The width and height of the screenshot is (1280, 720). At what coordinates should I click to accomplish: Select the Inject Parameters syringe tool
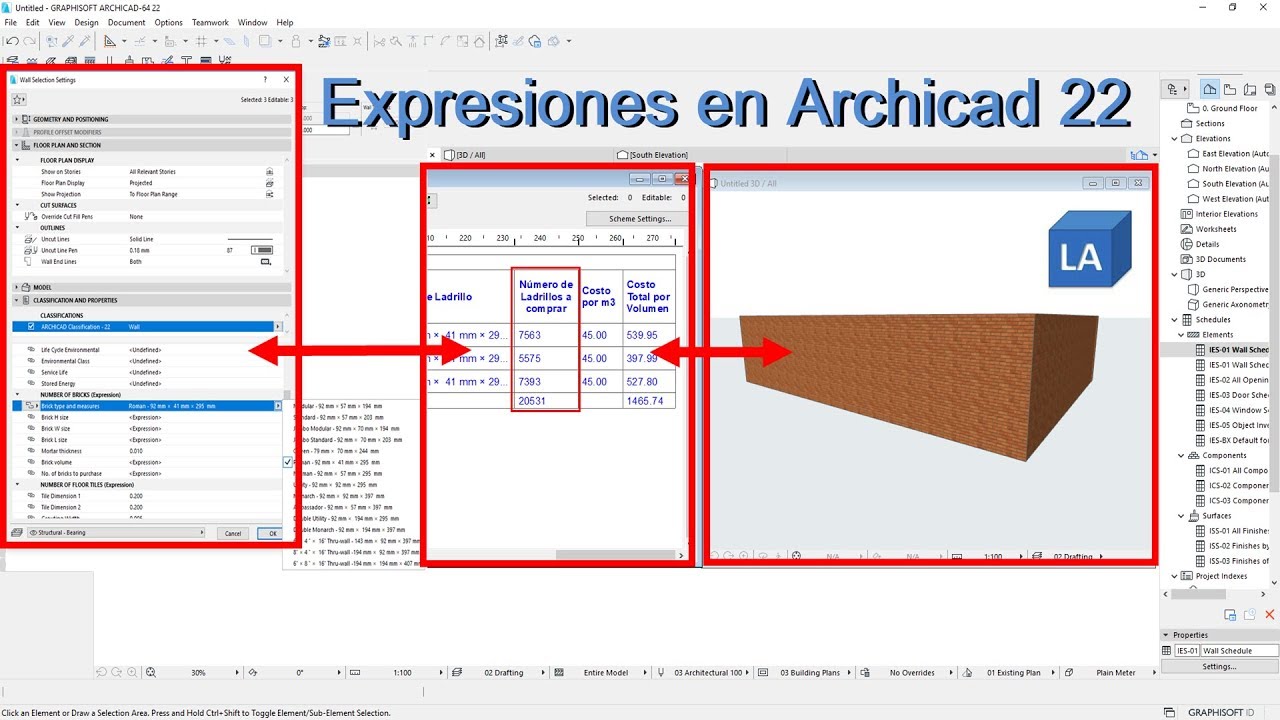pos(84,42)
